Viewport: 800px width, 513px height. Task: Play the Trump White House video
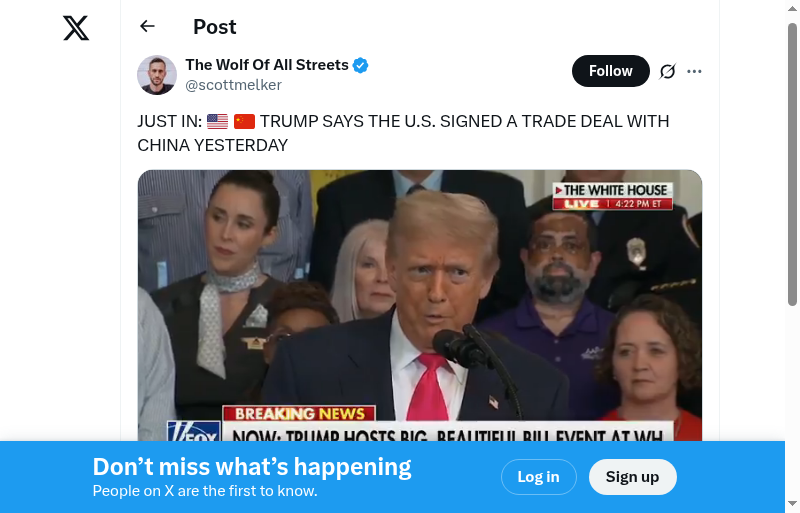[420, 305]
